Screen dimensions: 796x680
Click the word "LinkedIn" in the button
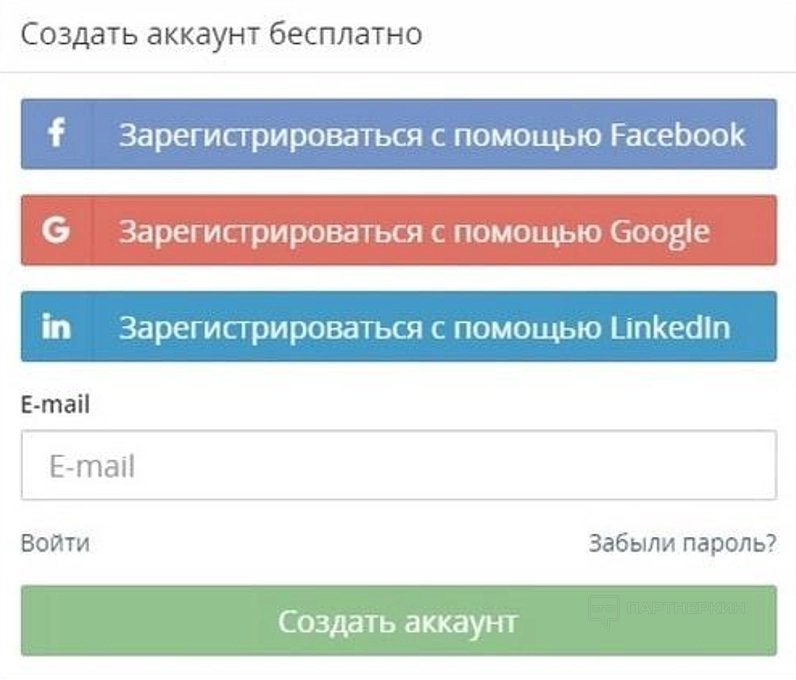(670, 327)
